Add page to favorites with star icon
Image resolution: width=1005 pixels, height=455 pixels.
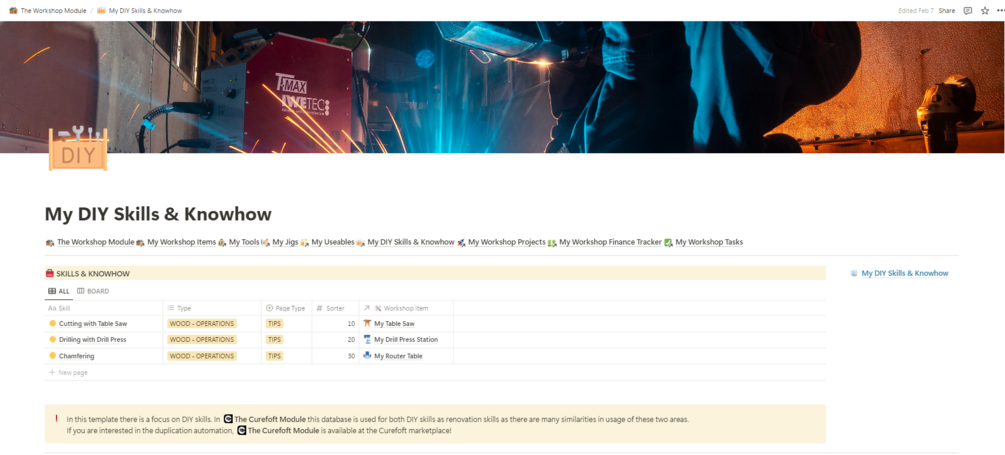click(x=984, y=10)
